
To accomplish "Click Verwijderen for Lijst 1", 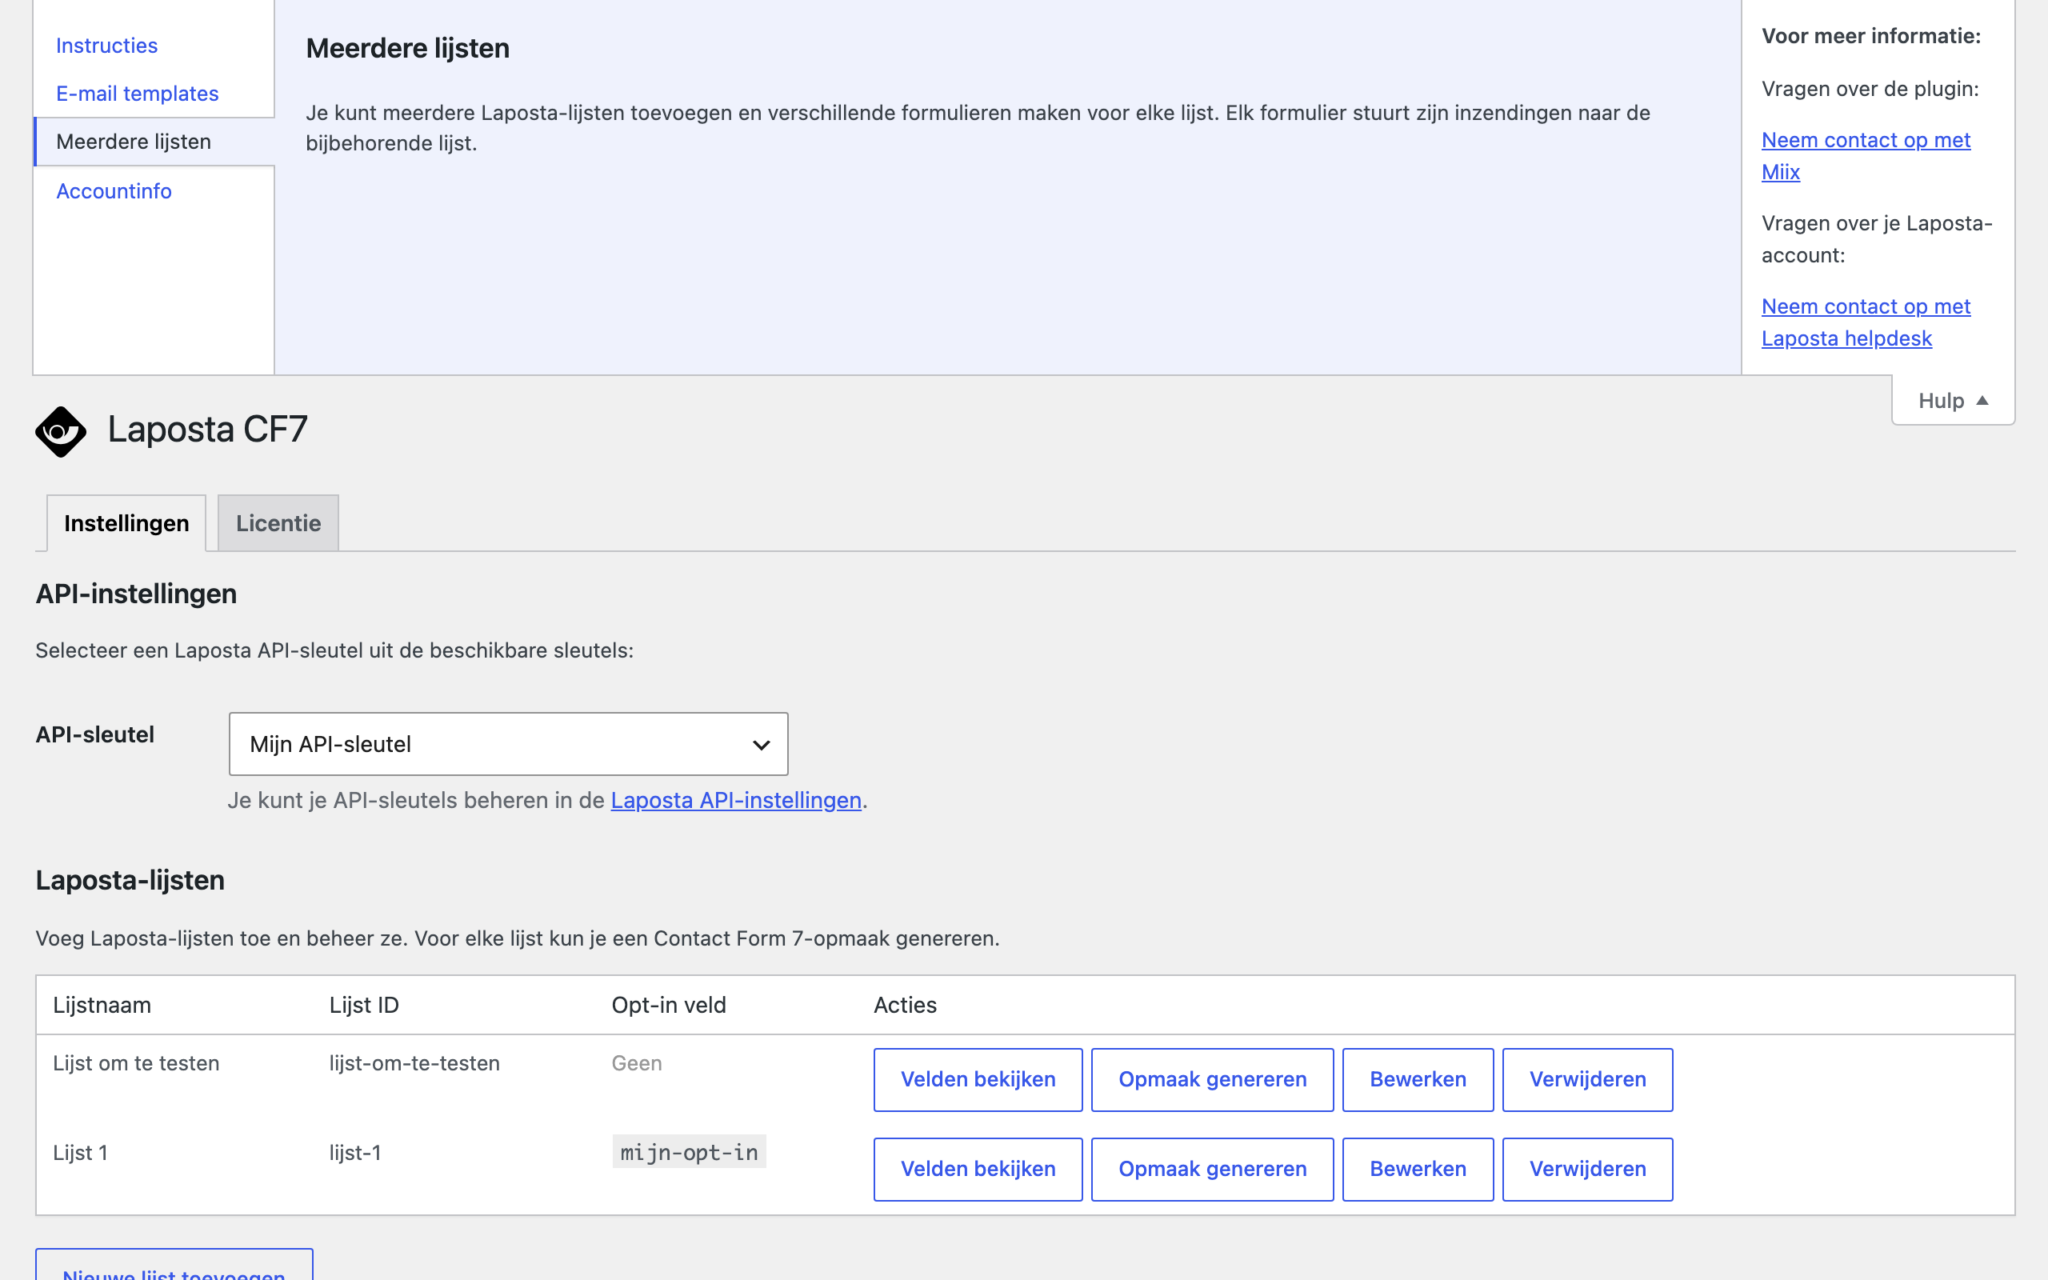I will (1587, 1169).
